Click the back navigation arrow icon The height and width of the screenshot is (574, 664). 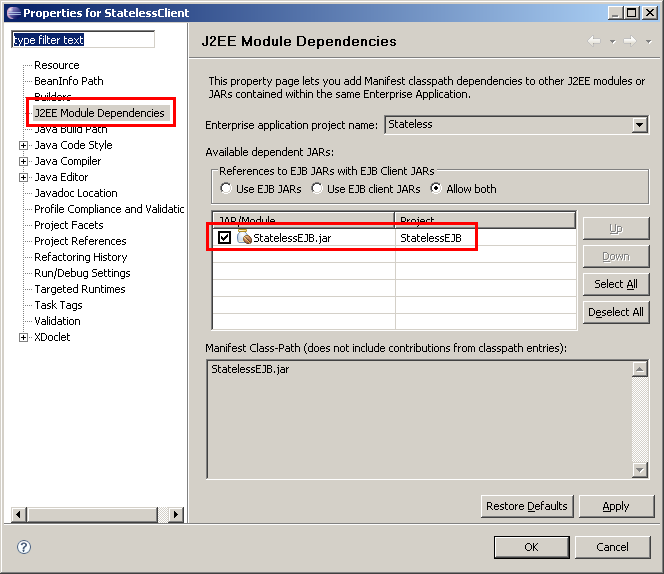pyautogui.click(x=594, y=41)
